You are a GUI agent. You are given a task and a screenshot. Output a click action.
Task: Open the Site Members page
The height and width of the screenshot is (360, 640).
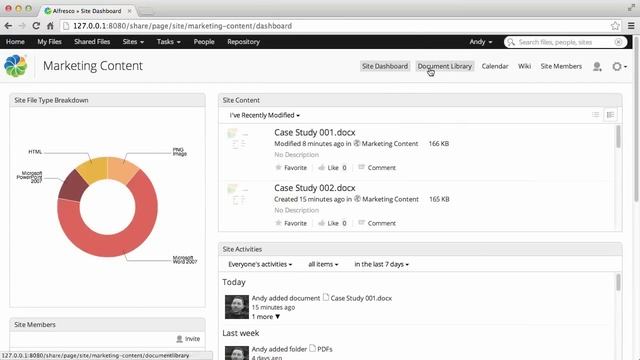pyautogui.click(x=561, y=66)
